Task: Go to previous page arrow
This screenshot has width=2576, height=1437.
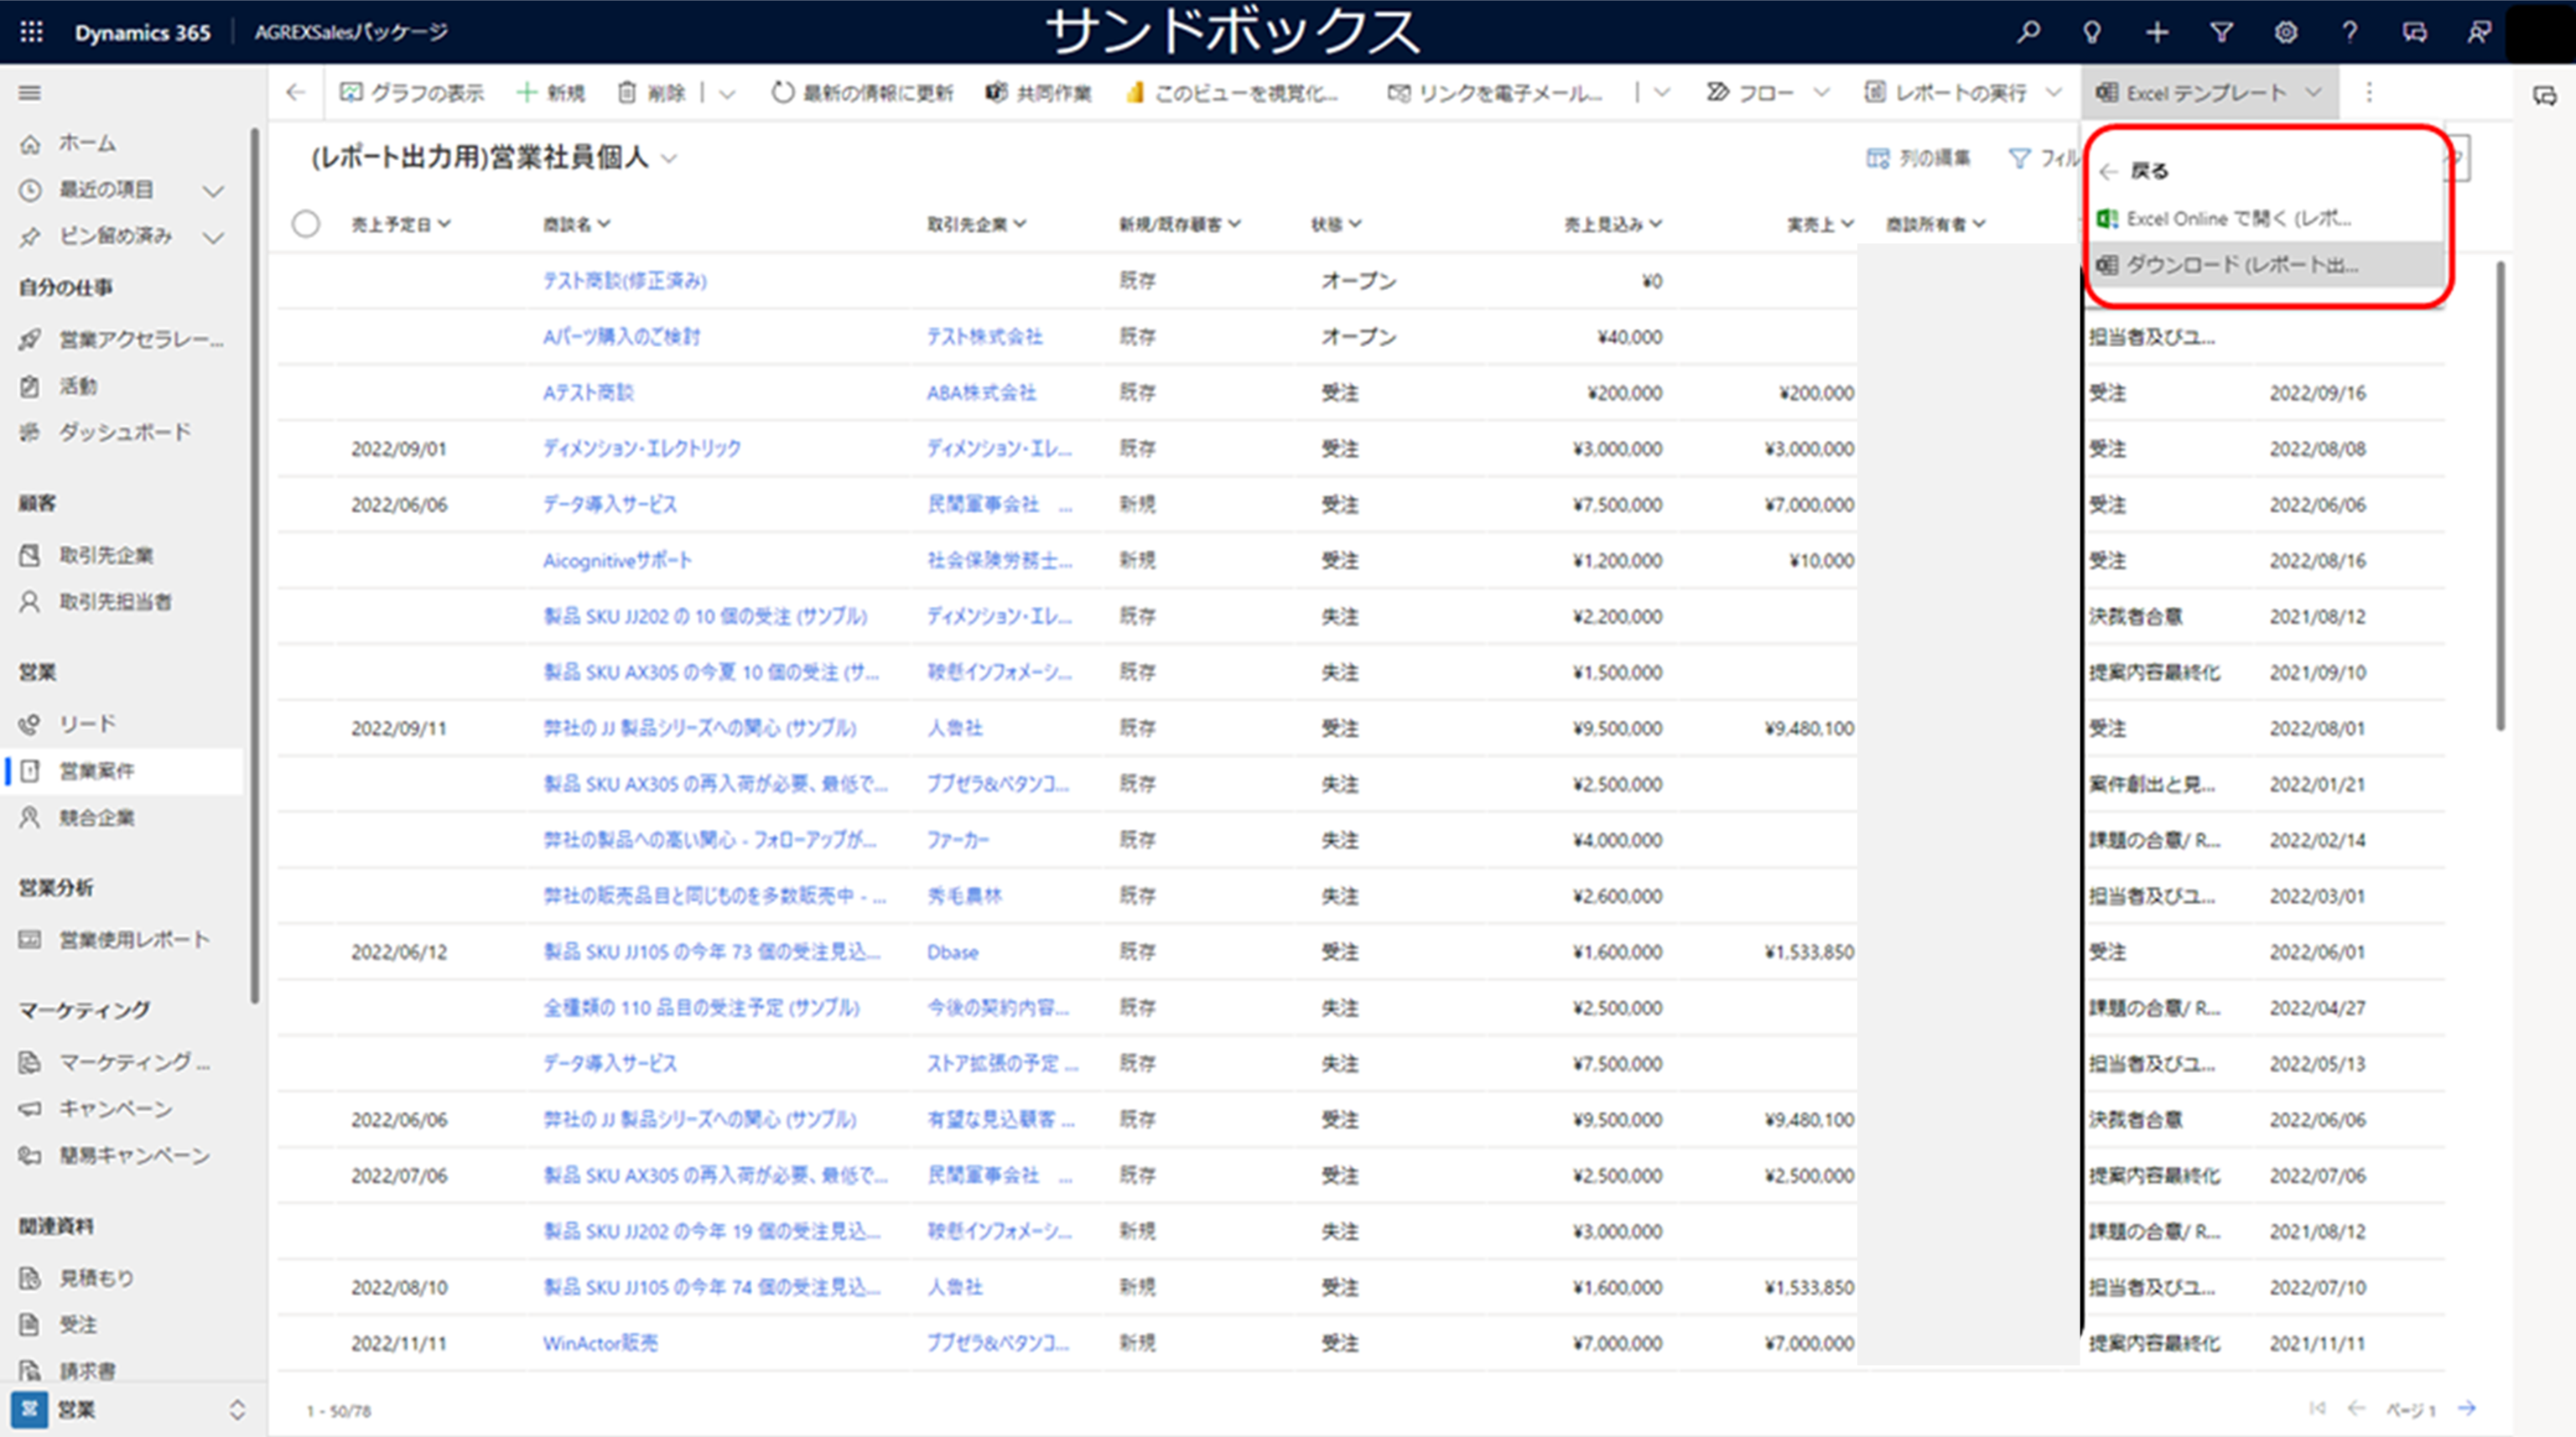Action: (x=2356, y=1408)
